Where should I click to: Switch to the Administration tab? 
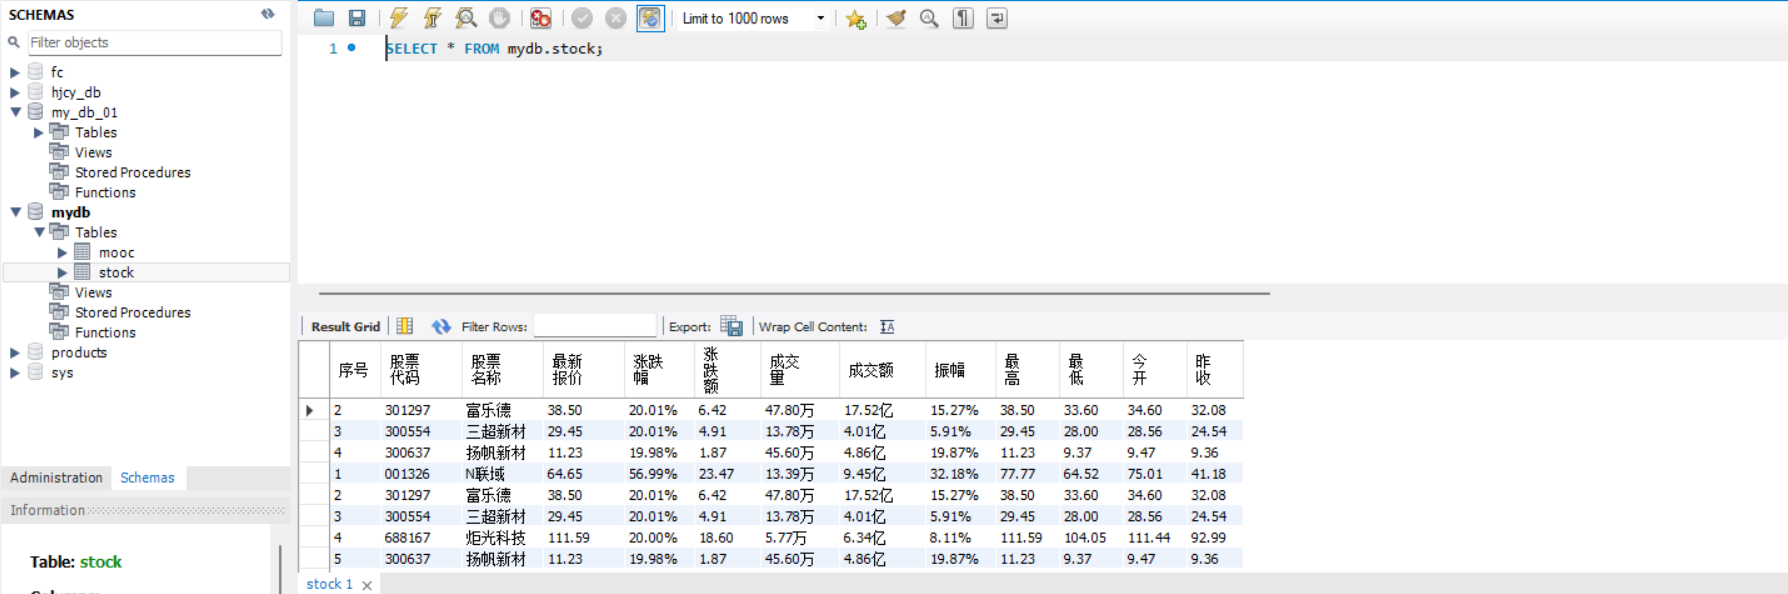point(56,478)
